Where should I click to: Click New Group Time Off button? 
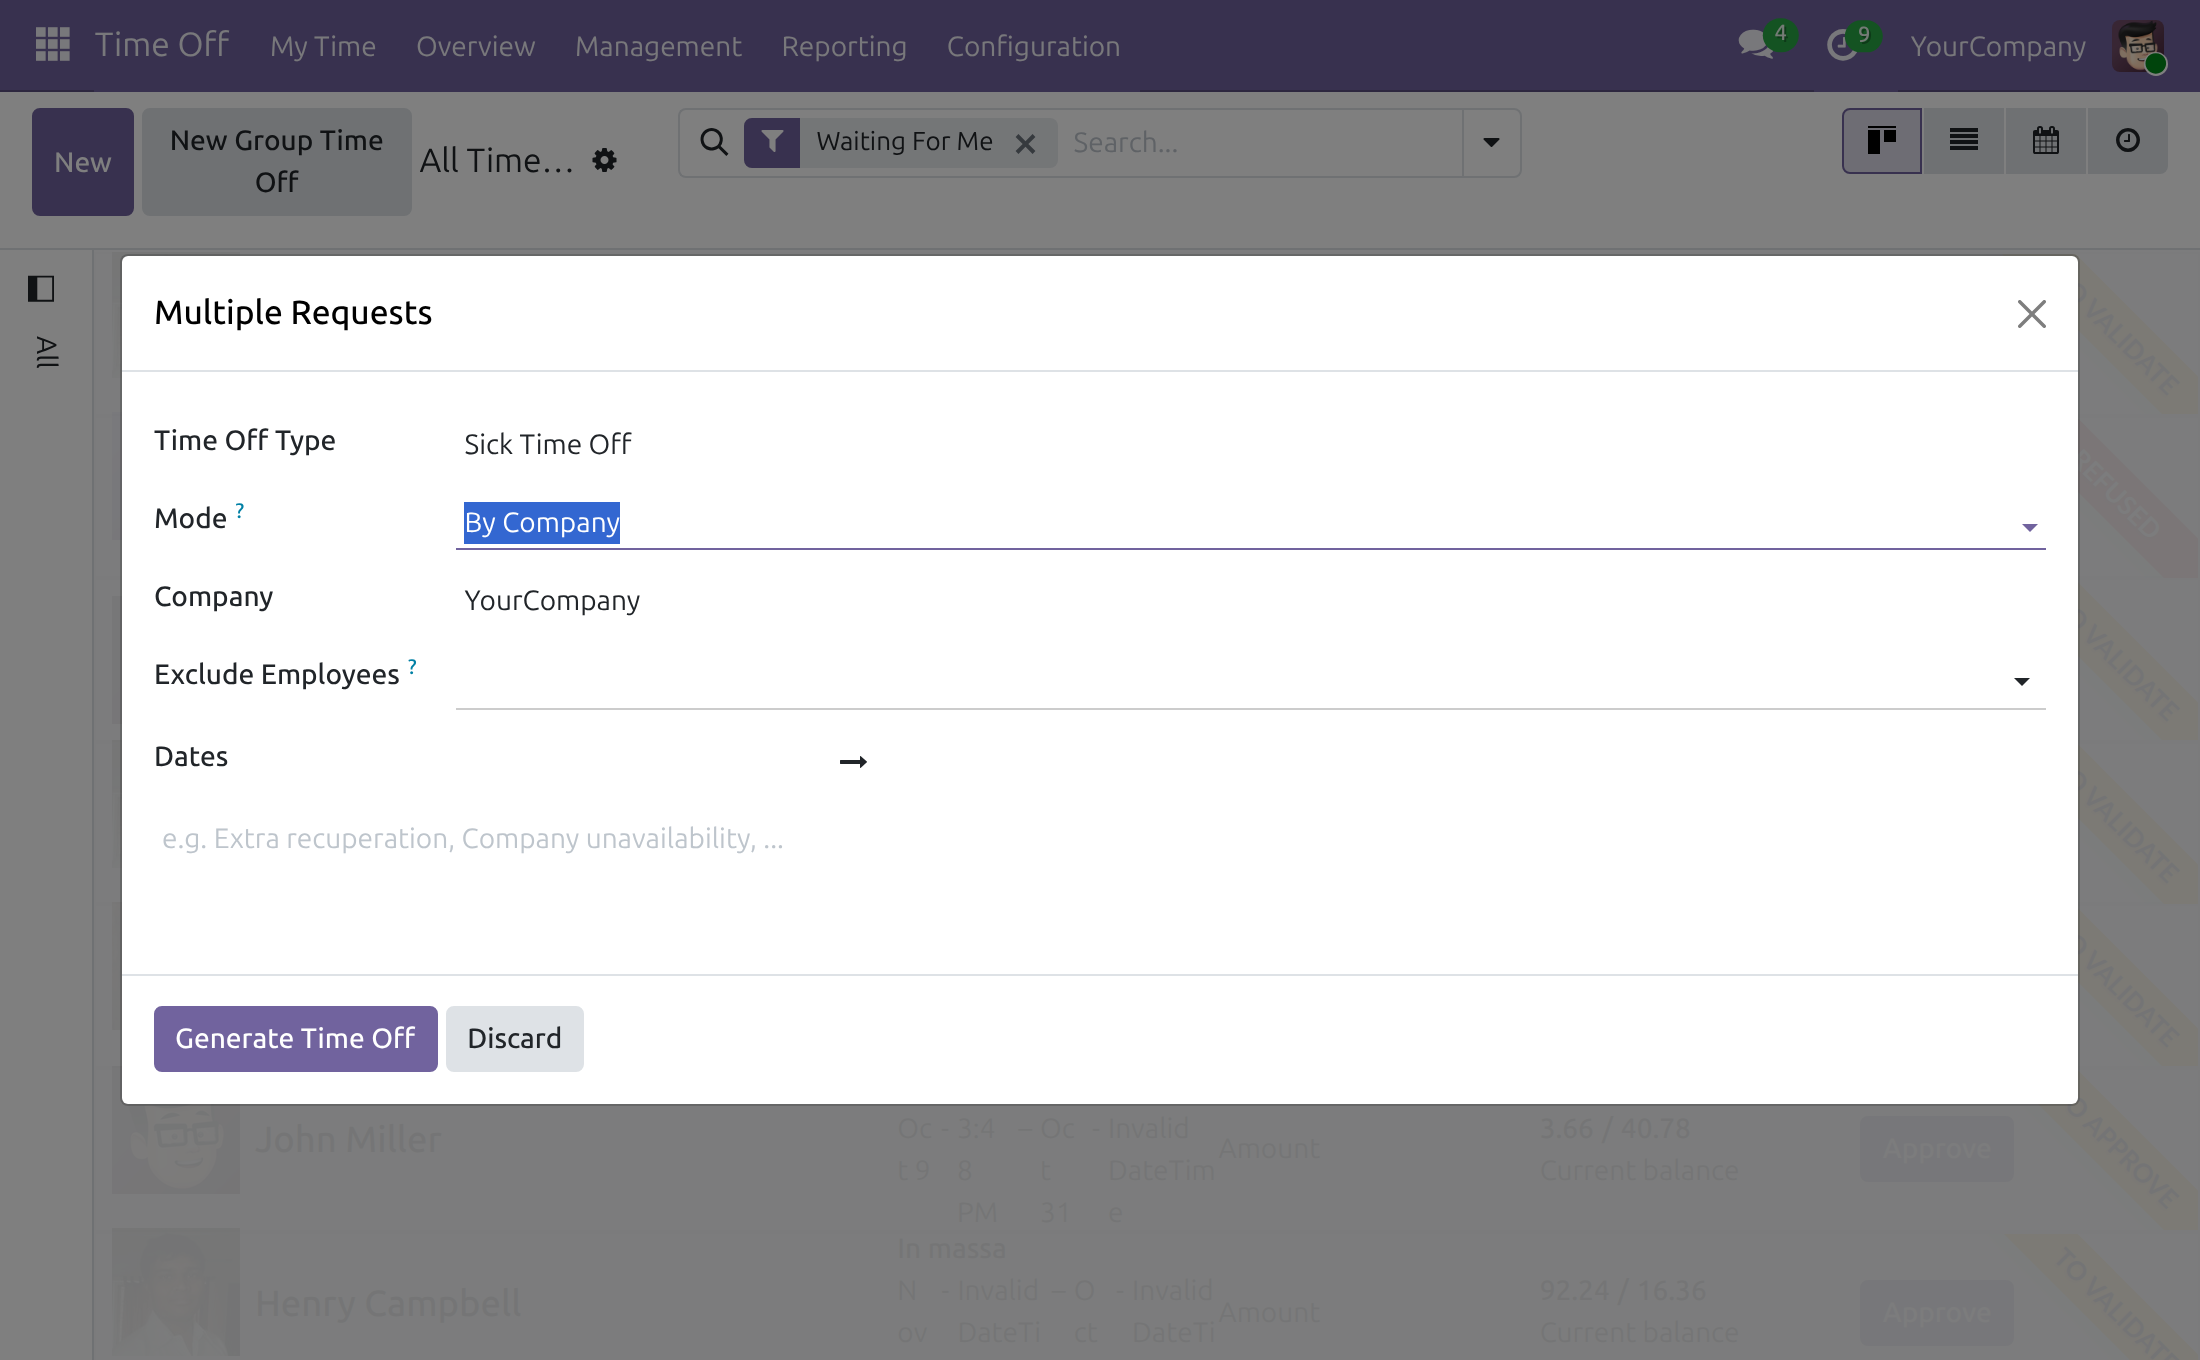[x=276, y=162]
